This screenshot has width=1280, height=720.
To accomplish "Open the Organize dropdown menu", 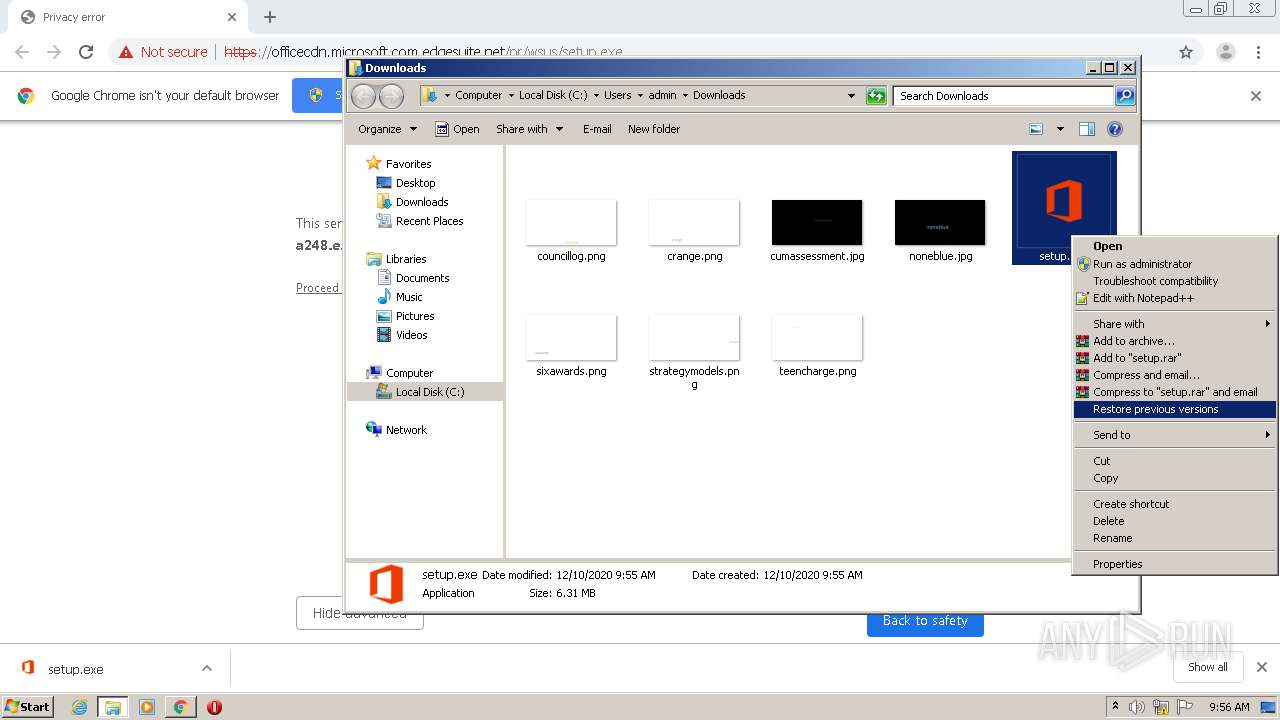I will pyautogui.click(x=387, y=129).
